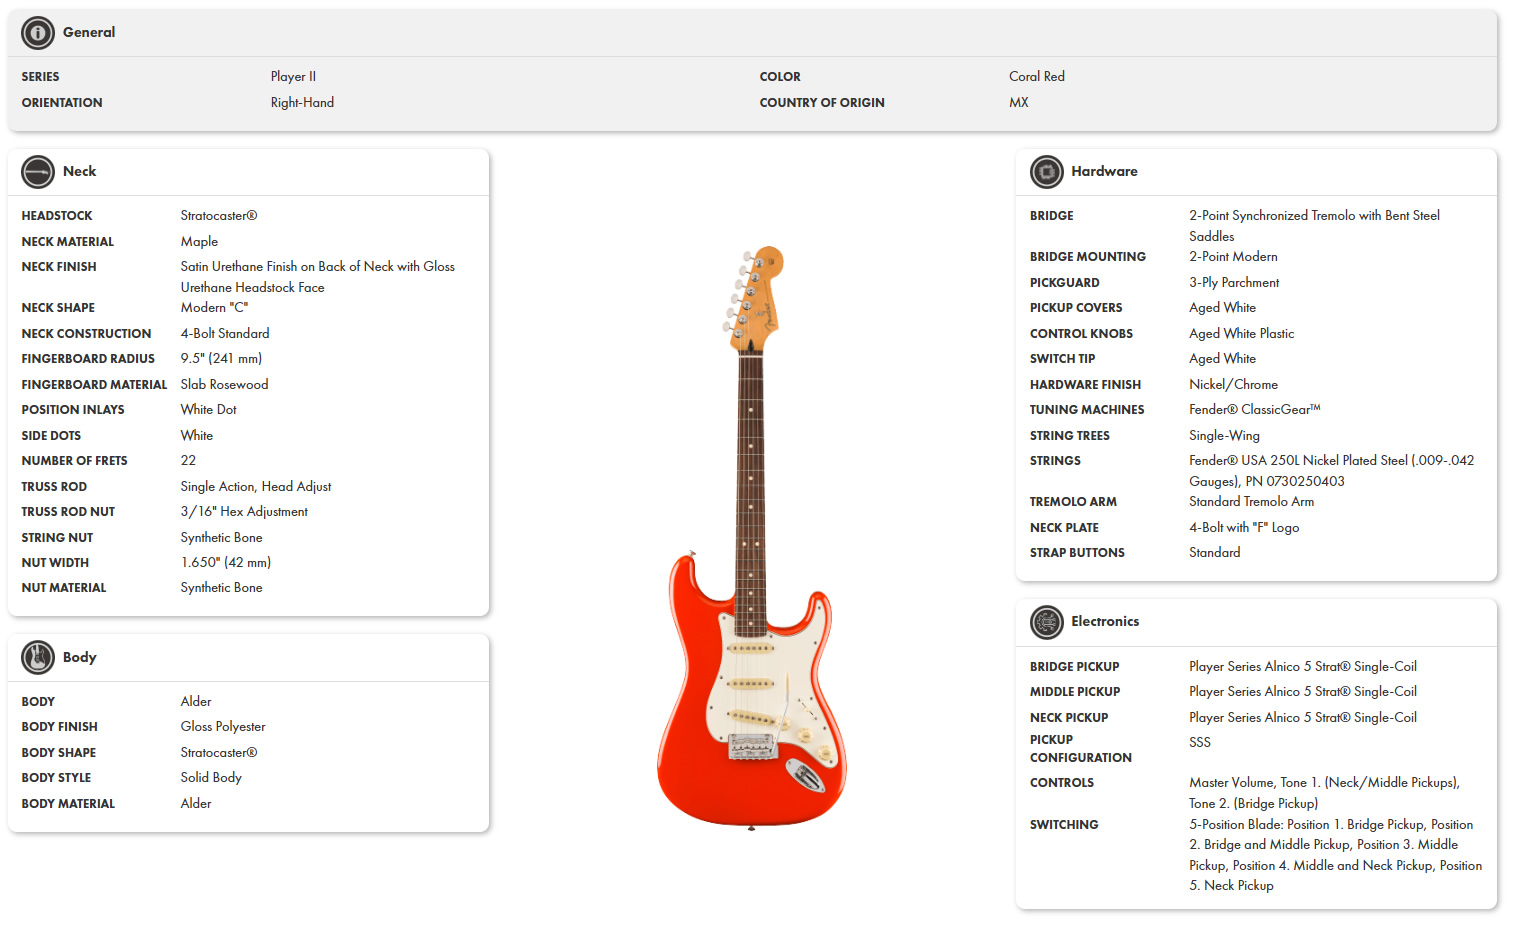
Task: Click the 'PICKUP CONFIGURATION' label
Action: click(1081, 749)
